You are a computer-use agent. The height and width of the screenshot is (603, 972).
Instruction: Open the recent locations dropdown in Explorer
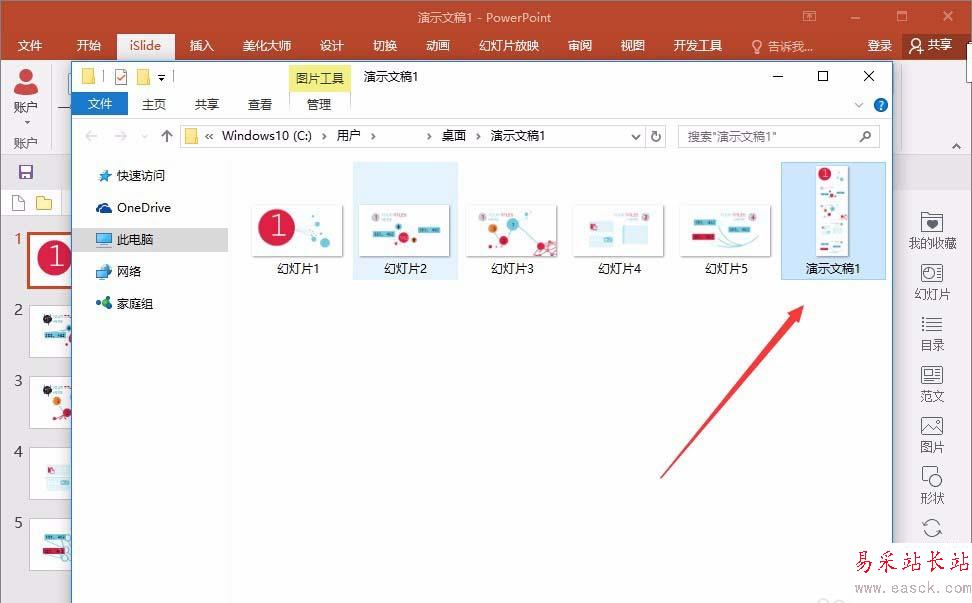(144, 136)
